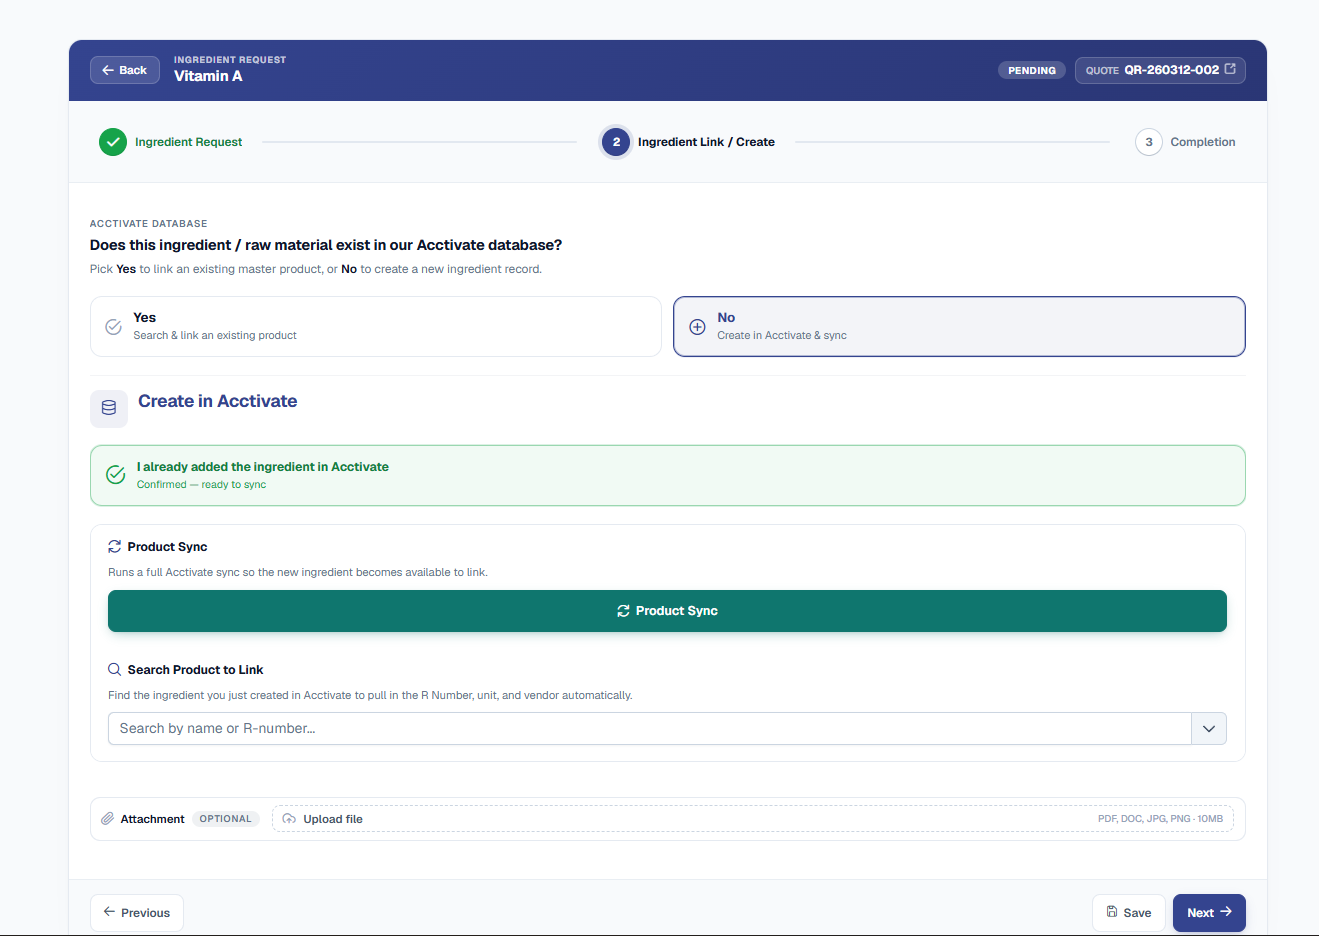Viewport: 1319px width, 936px height.
Task: Choose Yes to link an existing product
Action: pos(376,326)
